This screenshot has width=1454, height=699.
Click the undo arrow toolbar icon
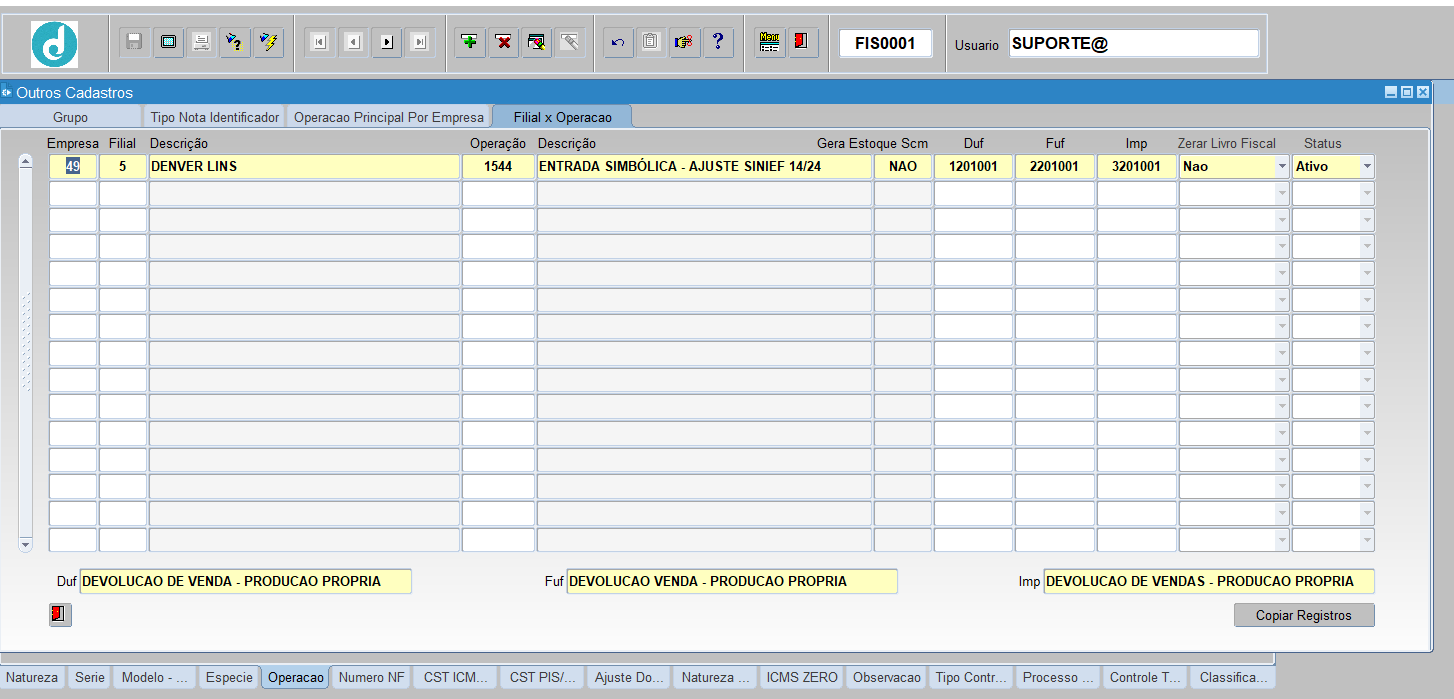(x=618, y=42)
